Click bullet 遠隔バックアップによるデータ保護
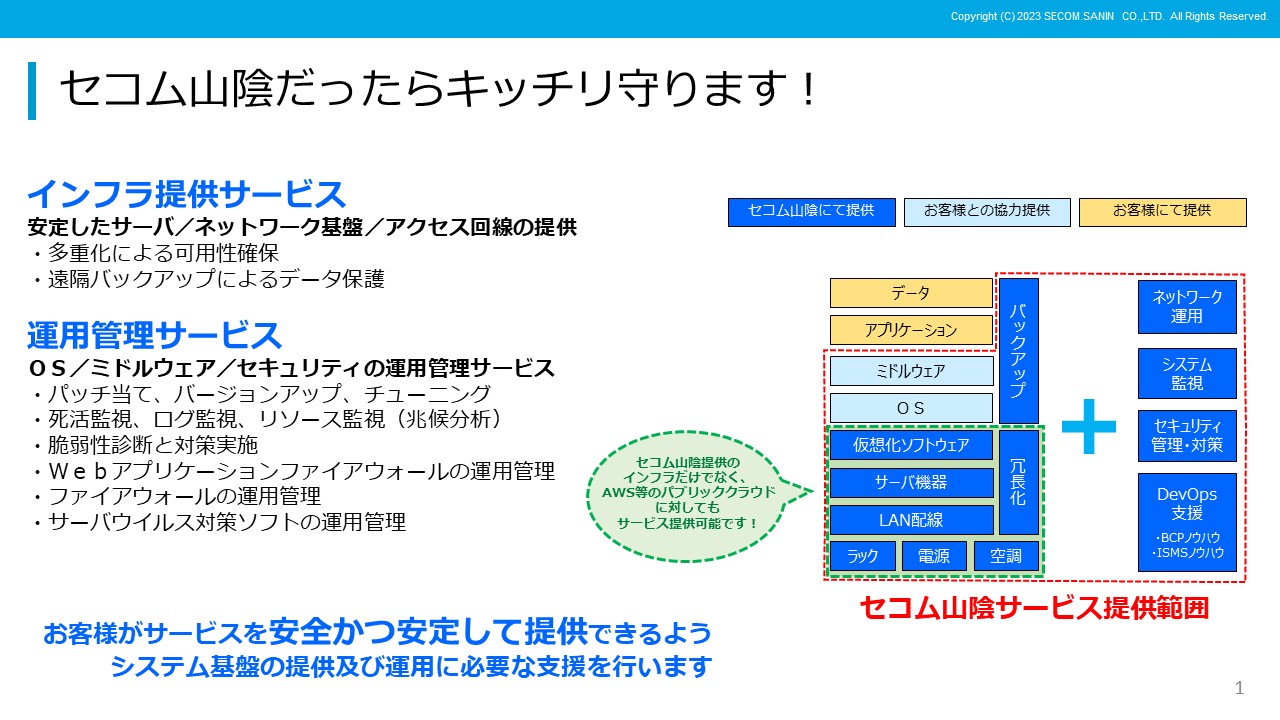This screenshot has width=1280, height=720. (207, 279)
